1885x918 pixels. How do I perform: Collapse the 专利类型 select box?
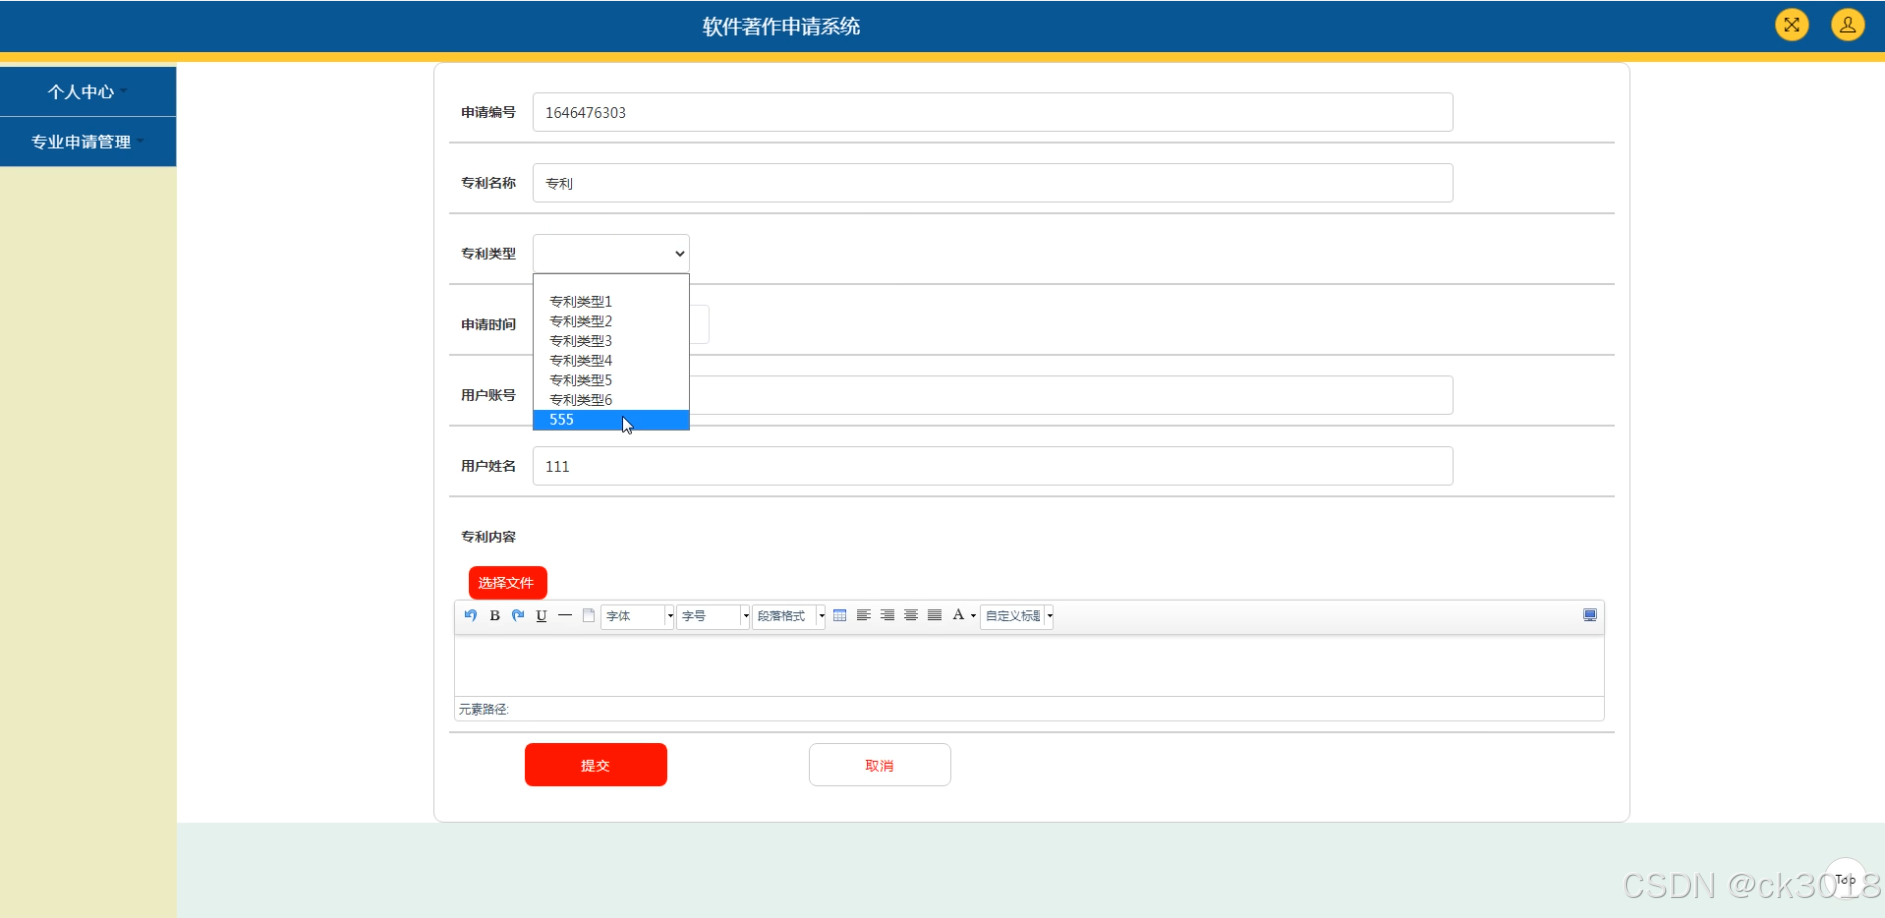coord(611,253)
